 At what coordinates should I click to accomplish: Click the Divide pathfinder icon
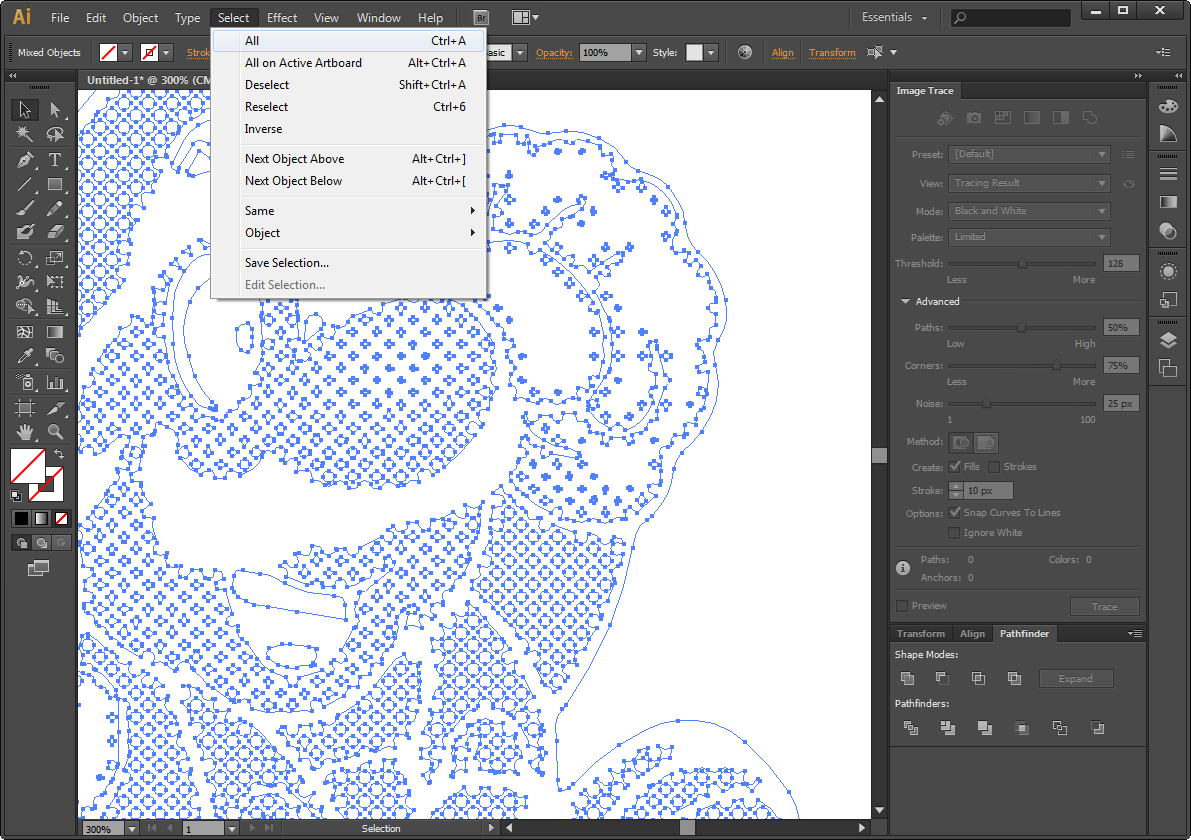tap(910, 728)
